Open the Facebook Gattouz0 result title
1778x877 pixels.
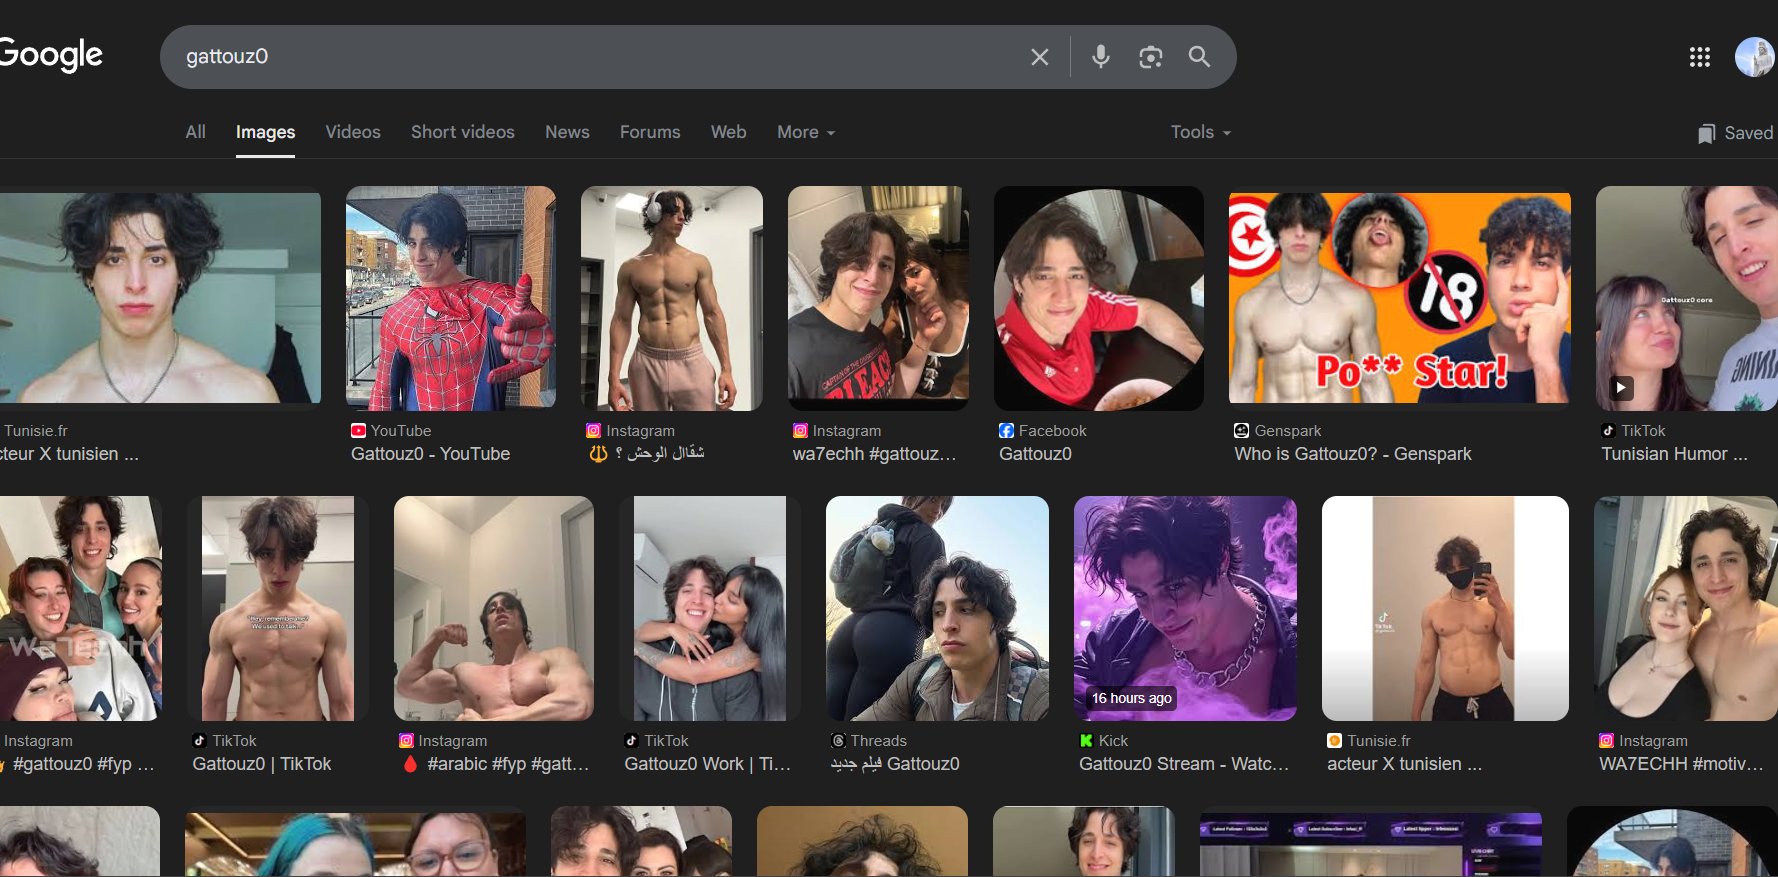[x=1035, y=454]
